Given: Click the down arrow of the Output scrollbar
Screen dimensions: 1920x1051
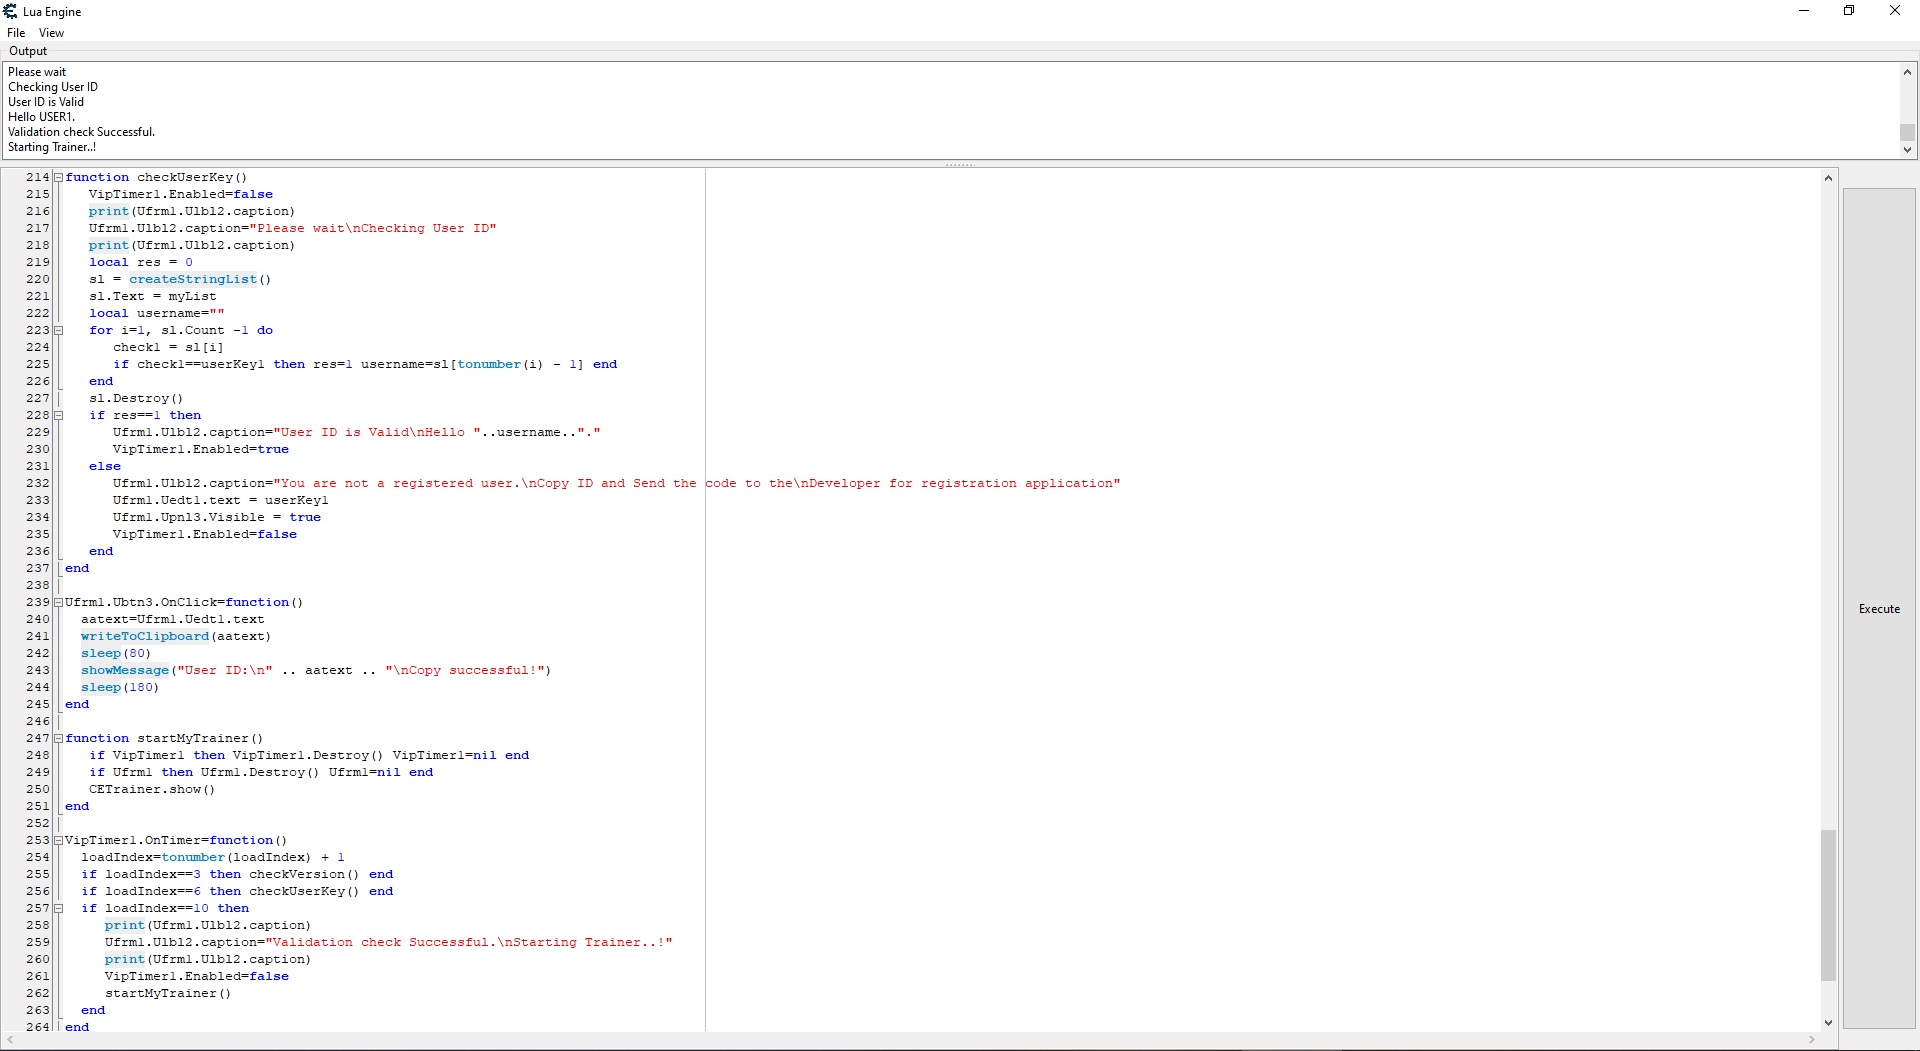Looking at the screenshot, I should click(1907, 150).
